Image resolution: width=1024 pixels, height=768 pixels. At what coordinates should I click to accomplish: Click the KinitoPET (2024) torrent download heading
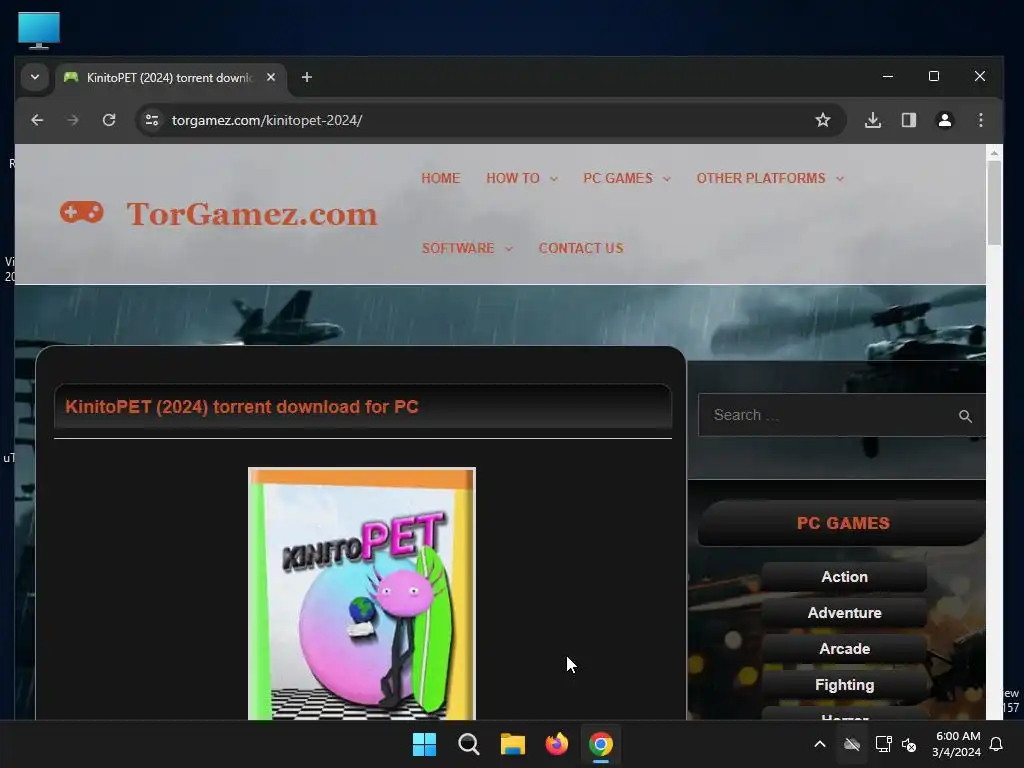click(242, 407)
